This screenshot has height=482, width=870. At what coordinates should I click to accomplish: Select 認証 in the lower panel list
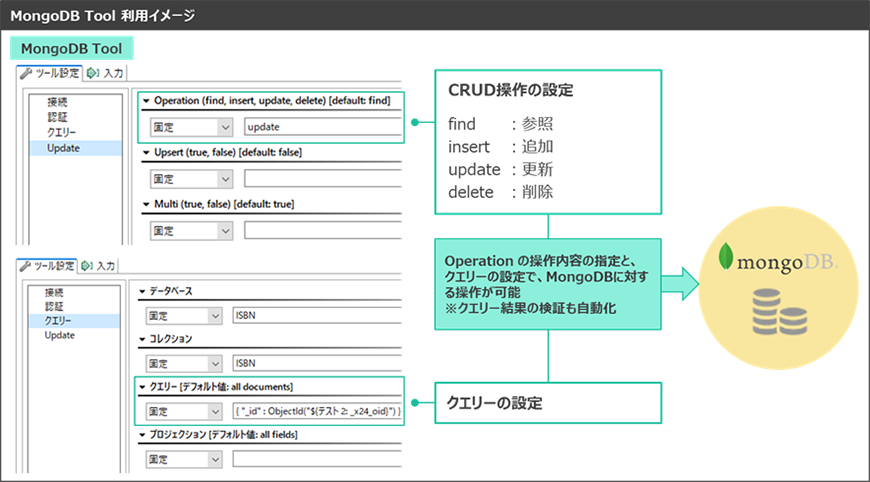point(54,307)
